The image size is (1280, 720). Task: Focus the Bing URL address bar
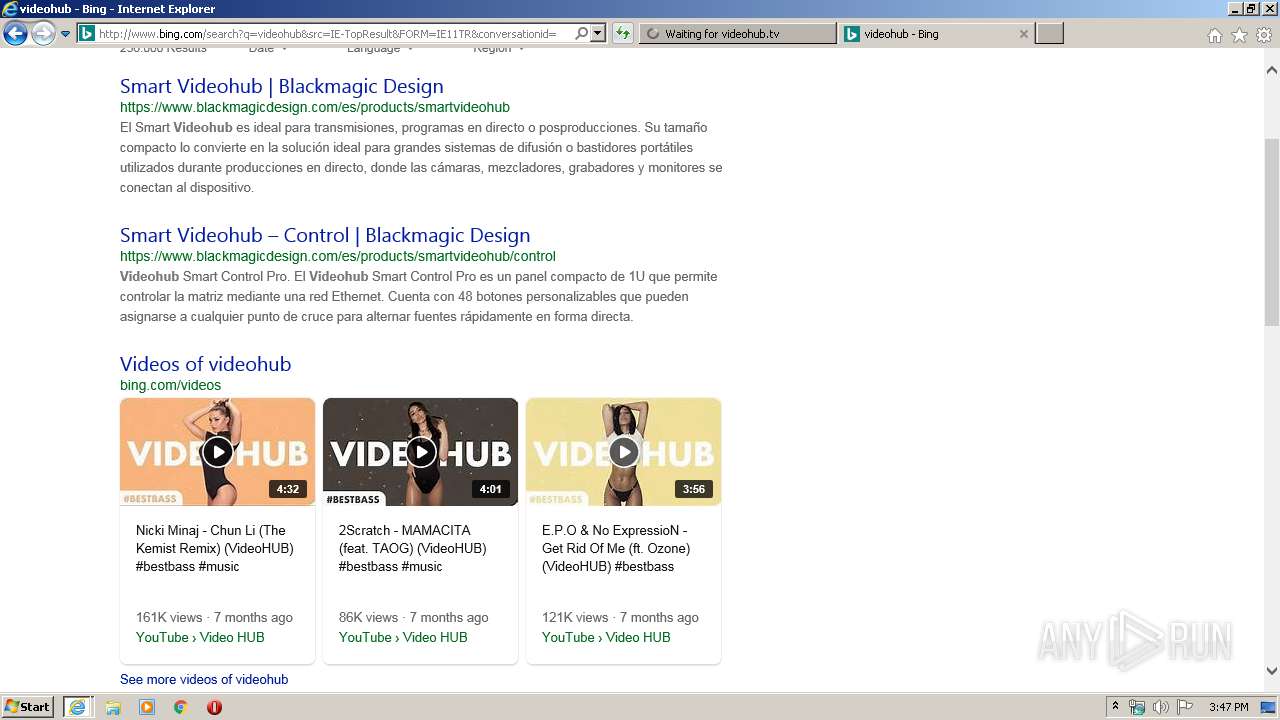326,33
